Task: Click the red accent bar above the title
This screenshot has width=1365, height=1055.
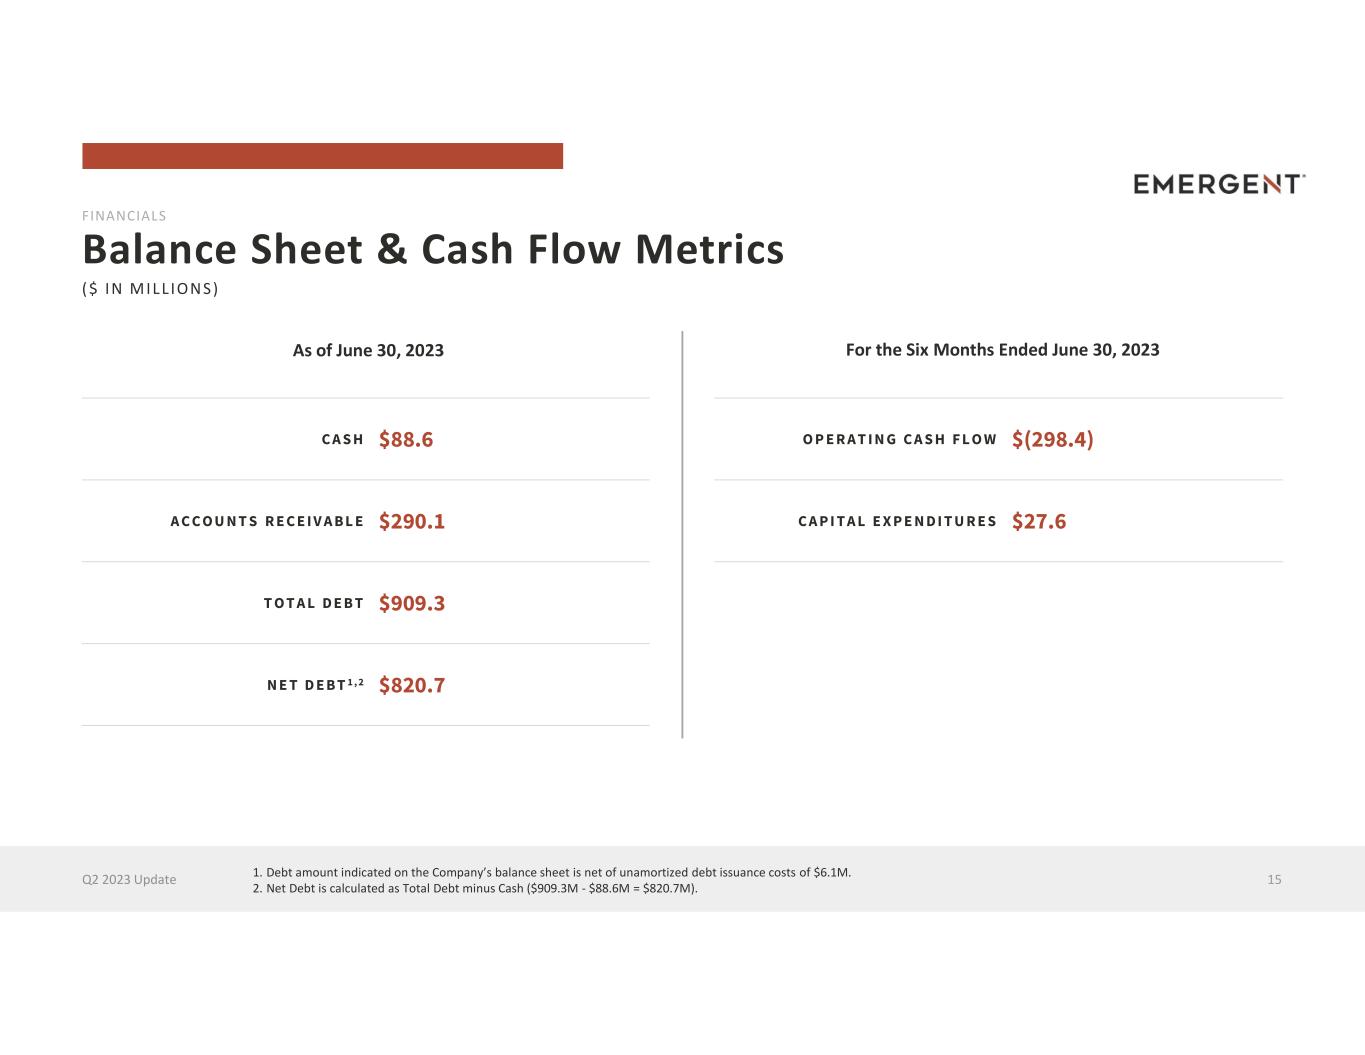Action: tap(322, 156)
